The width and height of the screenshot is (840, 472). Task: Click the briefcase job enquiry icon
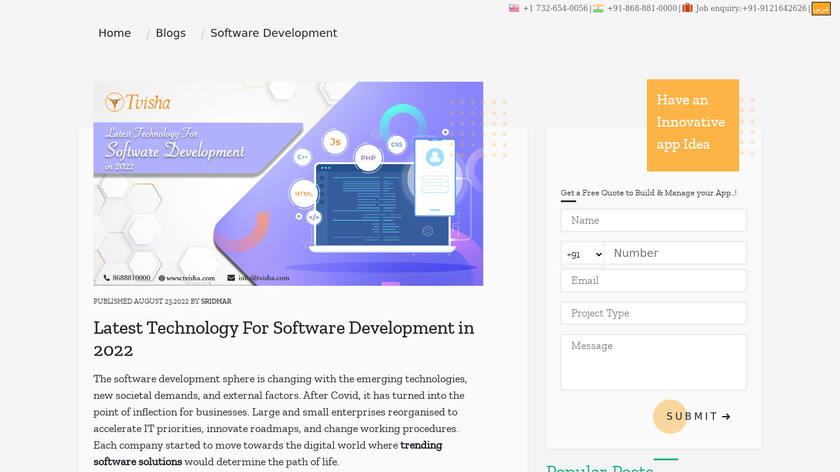687,8
